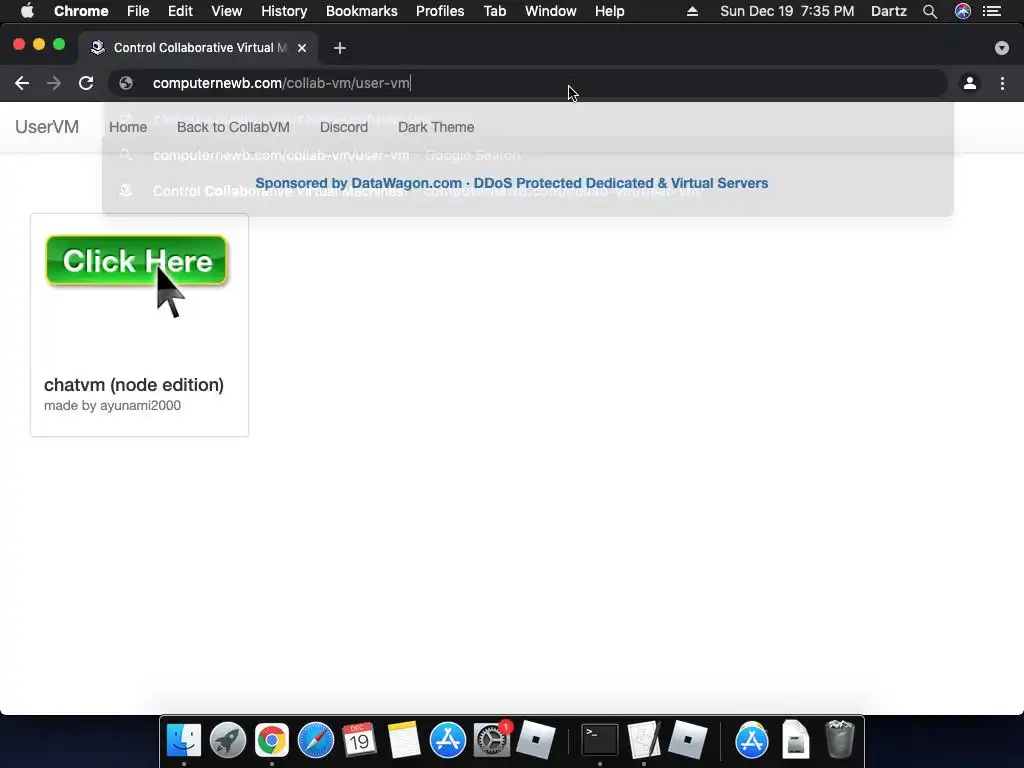Screen dimensions: 1024x768
Task: Go back with the browser back arrow
Action: tap(22, 83)
